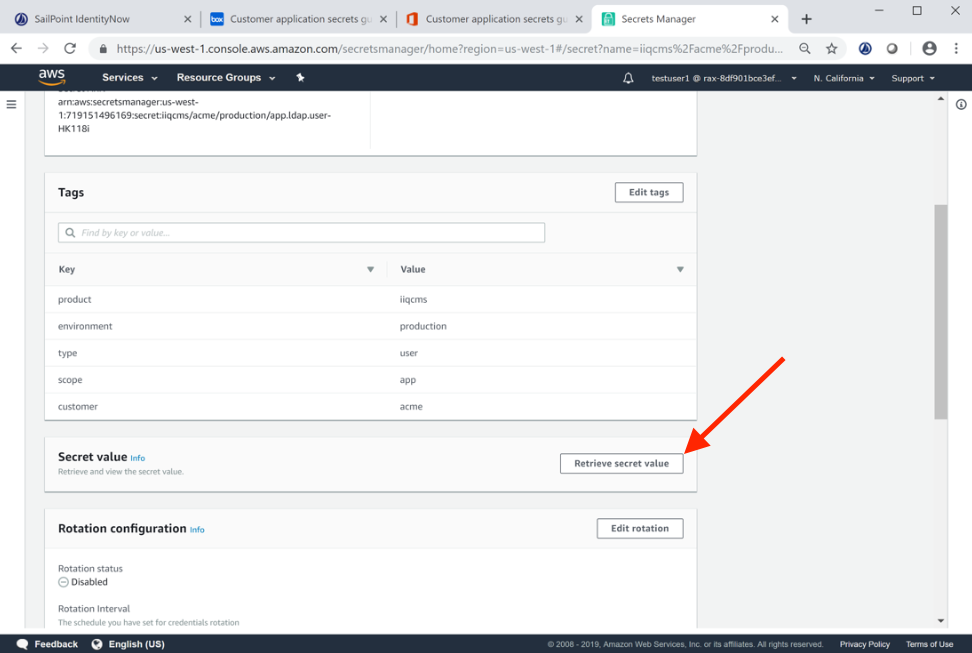The height and width of the screenshot is (653, 972).
Task: Open the Chrome three-dot menu
Action: tap(956, 48)
